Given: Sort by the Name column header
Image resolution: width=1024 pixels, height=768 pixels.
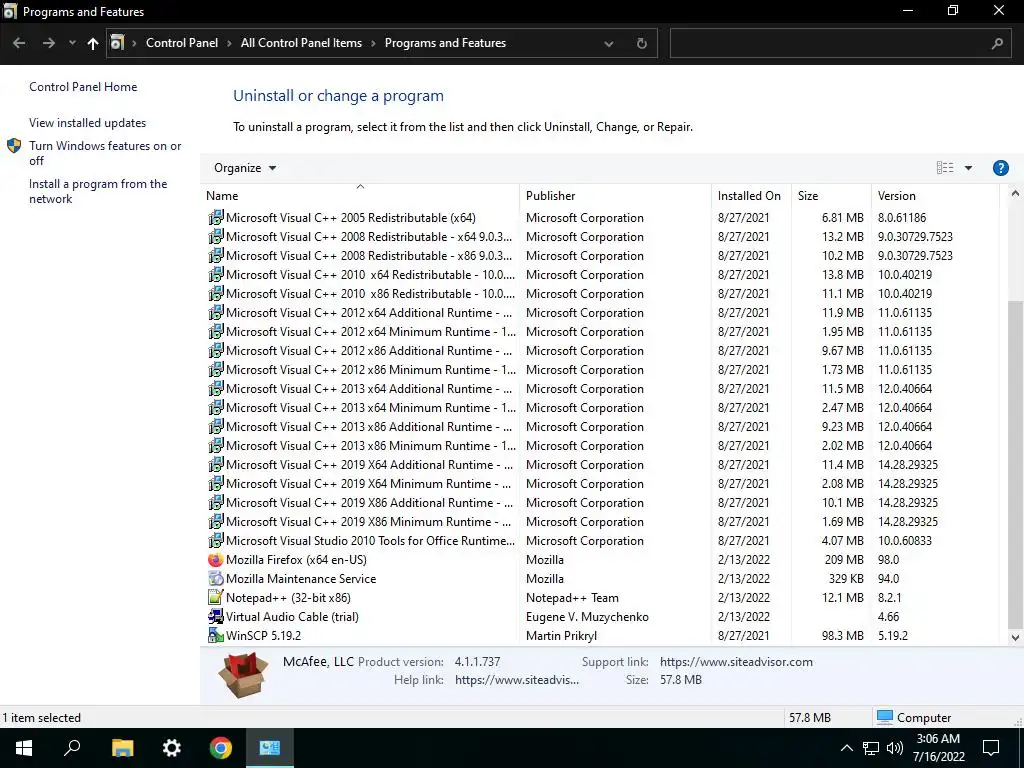Looking at the screenshot, I should (360, 196).
